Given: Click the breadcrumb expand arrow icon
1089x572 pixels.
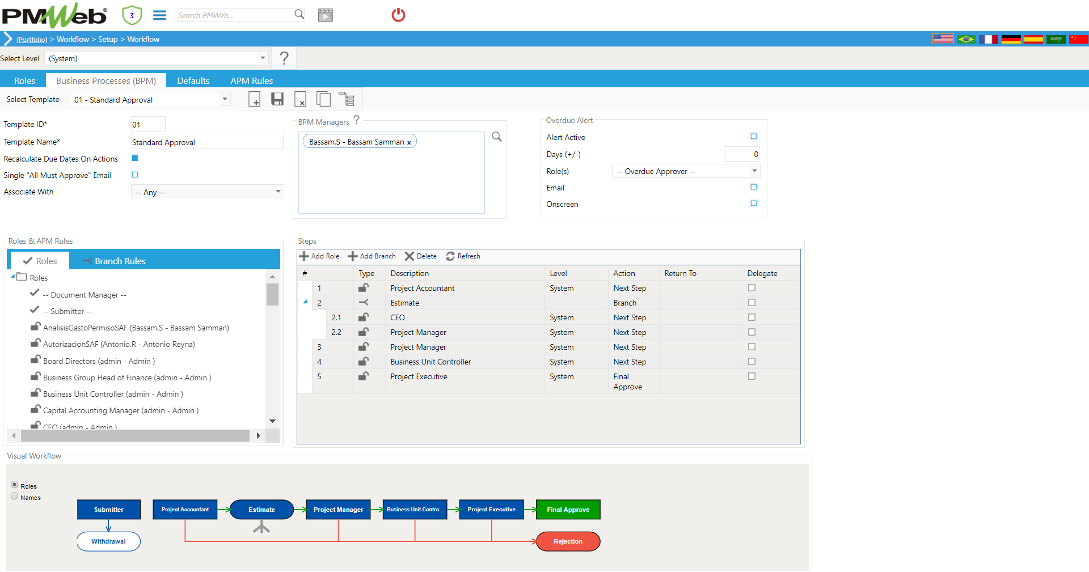Looking at the screenshot, I should pyautogui.click(x=8, y=39).
